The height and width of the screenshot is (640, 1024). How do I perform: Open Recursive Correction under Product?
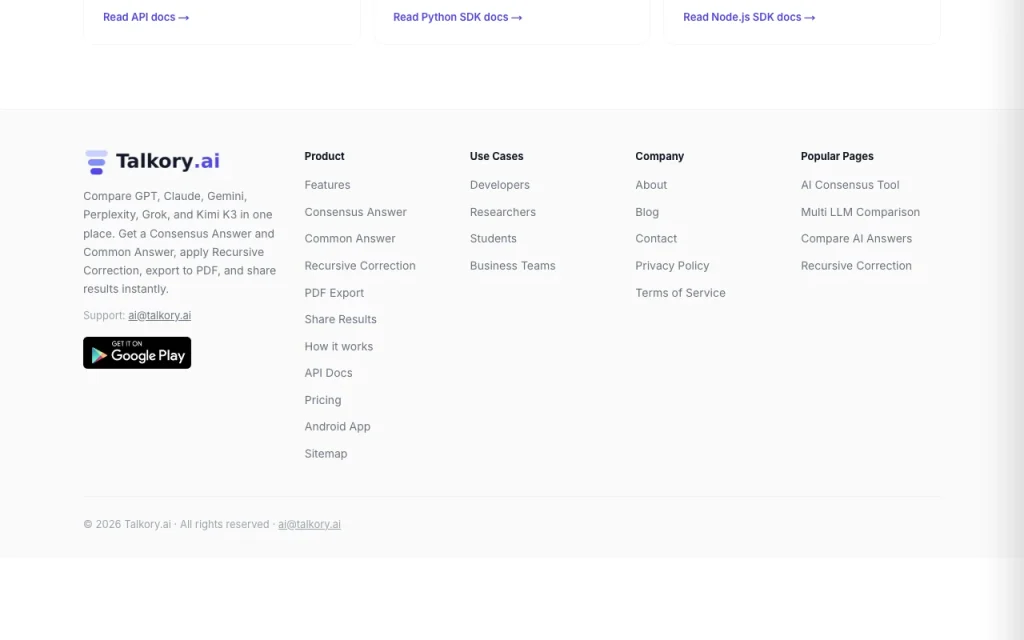point(360,266)
